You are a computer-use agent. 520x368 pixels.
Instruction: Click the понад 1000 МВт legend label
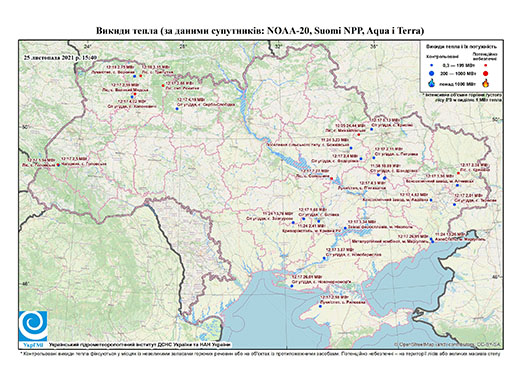tap(457, 83)
